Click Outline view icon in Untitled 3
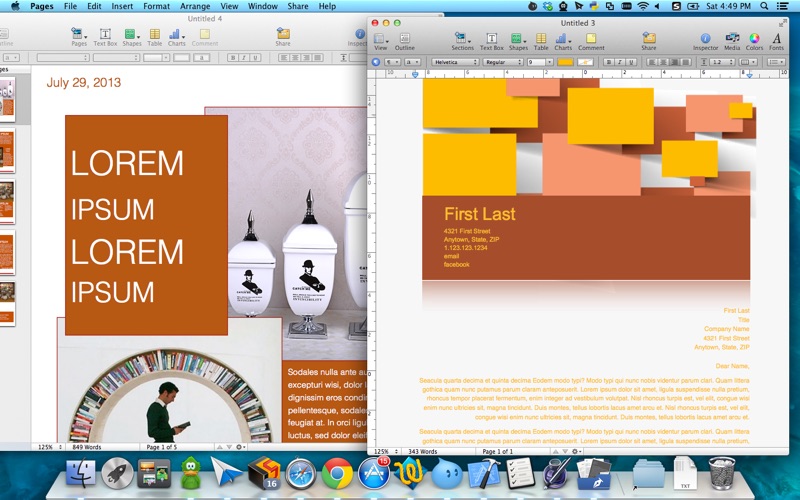800x500 pixels. [404, 38]
